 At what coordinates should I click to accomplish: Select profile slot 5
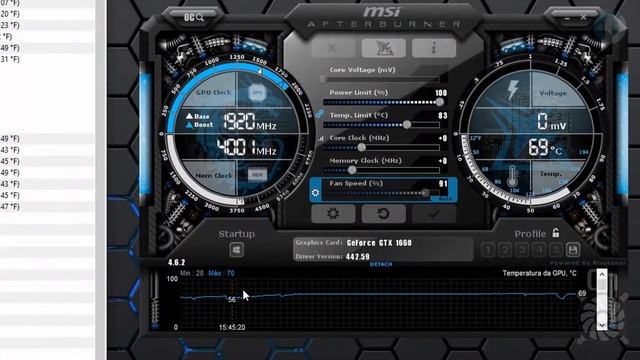tap(556, 250)
